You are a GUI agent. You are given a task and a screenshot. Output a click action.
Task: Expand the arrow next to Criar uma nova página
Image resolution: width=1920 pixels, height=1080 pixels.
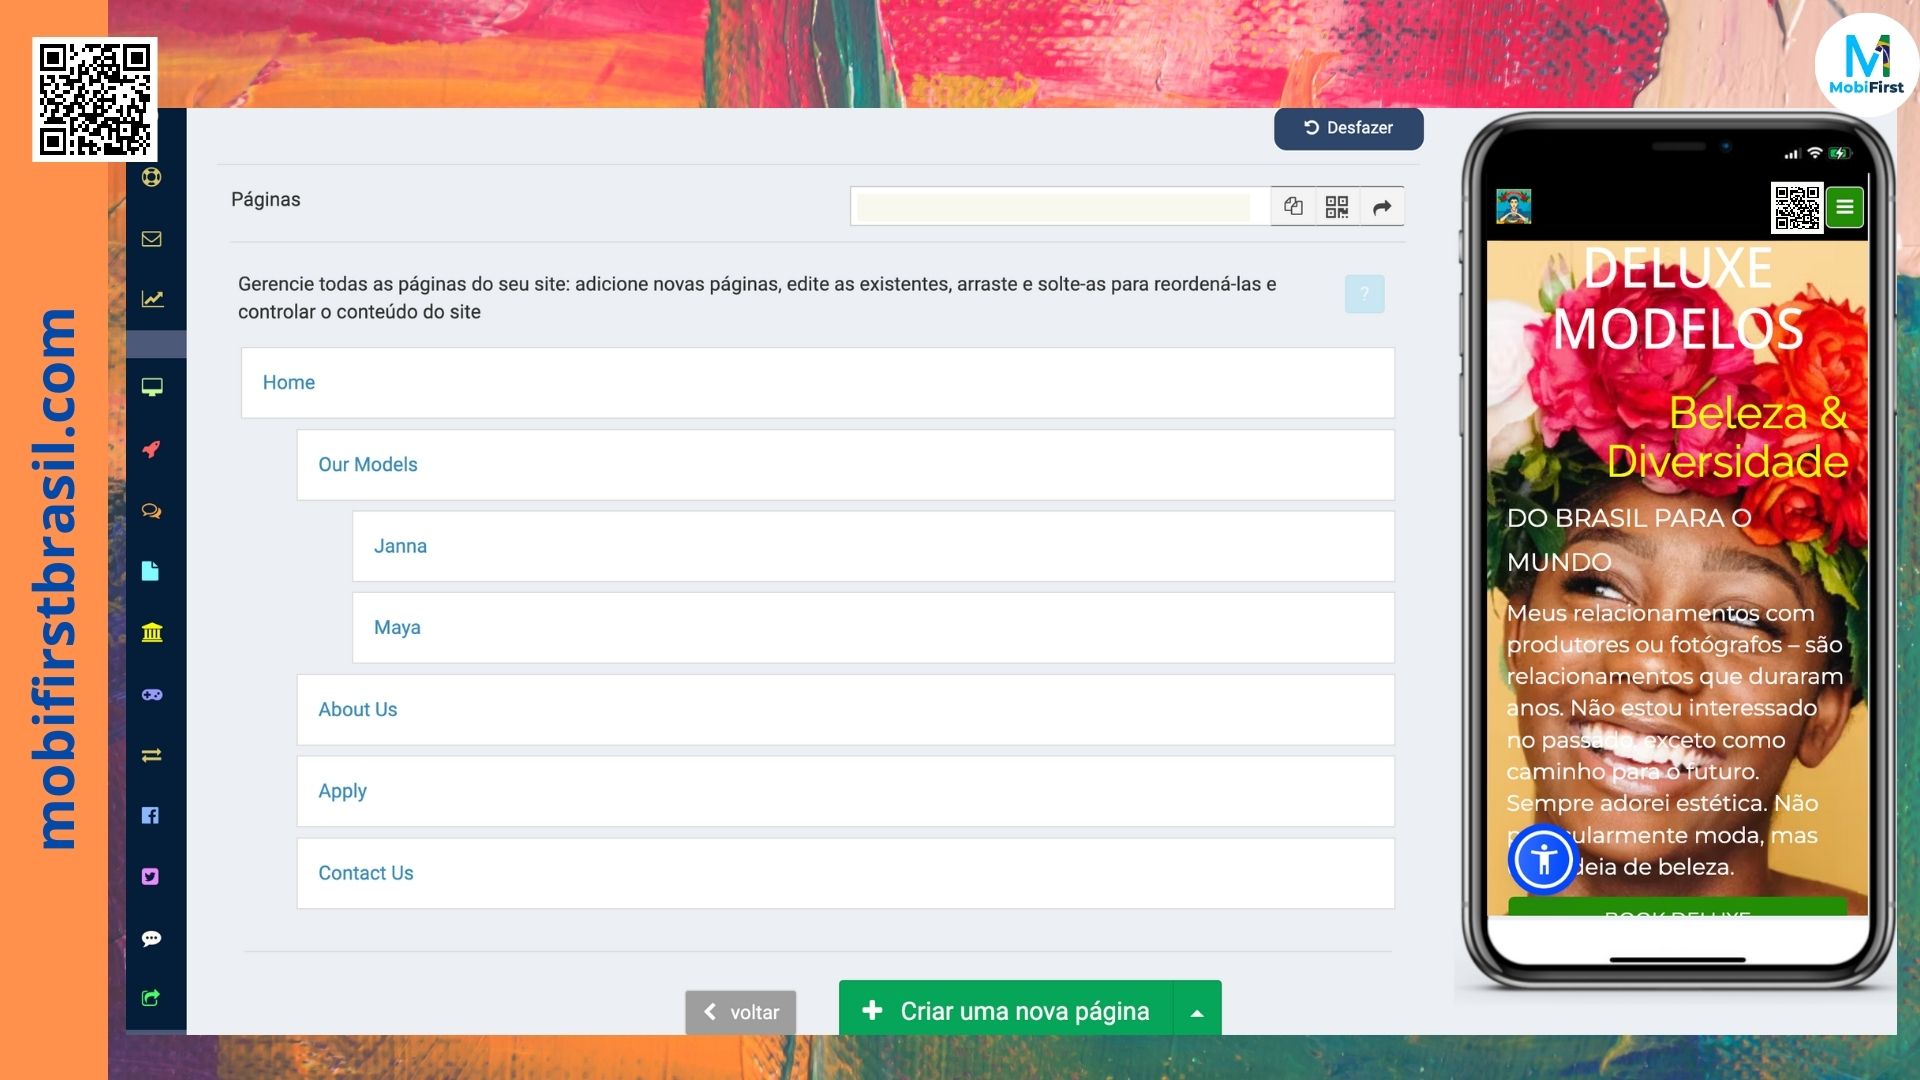(1197, 1012)
